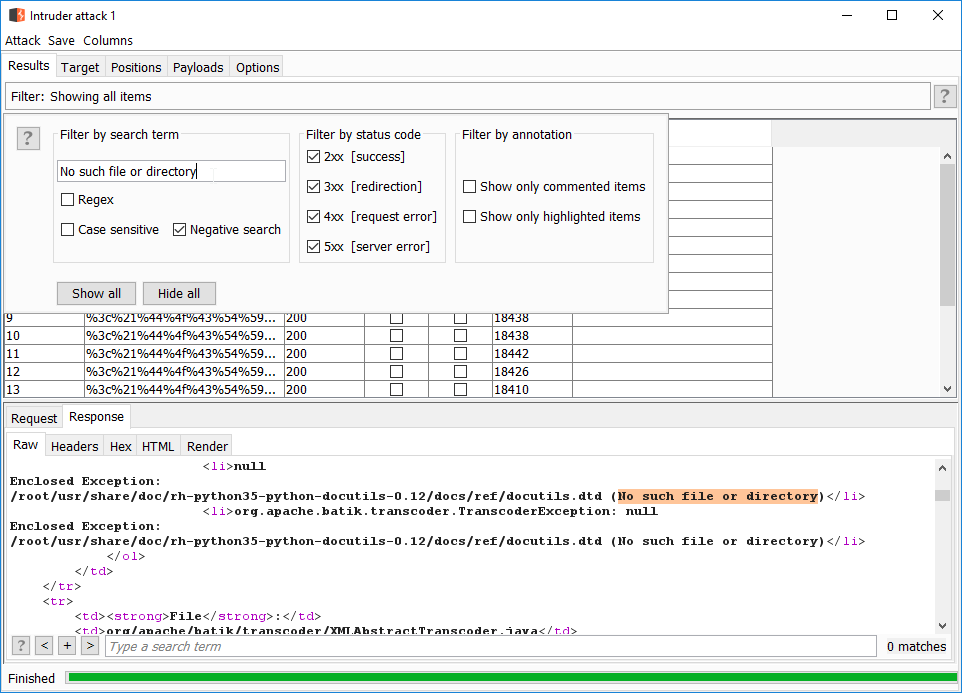
Task: Click length value 18410 in row 13
Action: 512,389
